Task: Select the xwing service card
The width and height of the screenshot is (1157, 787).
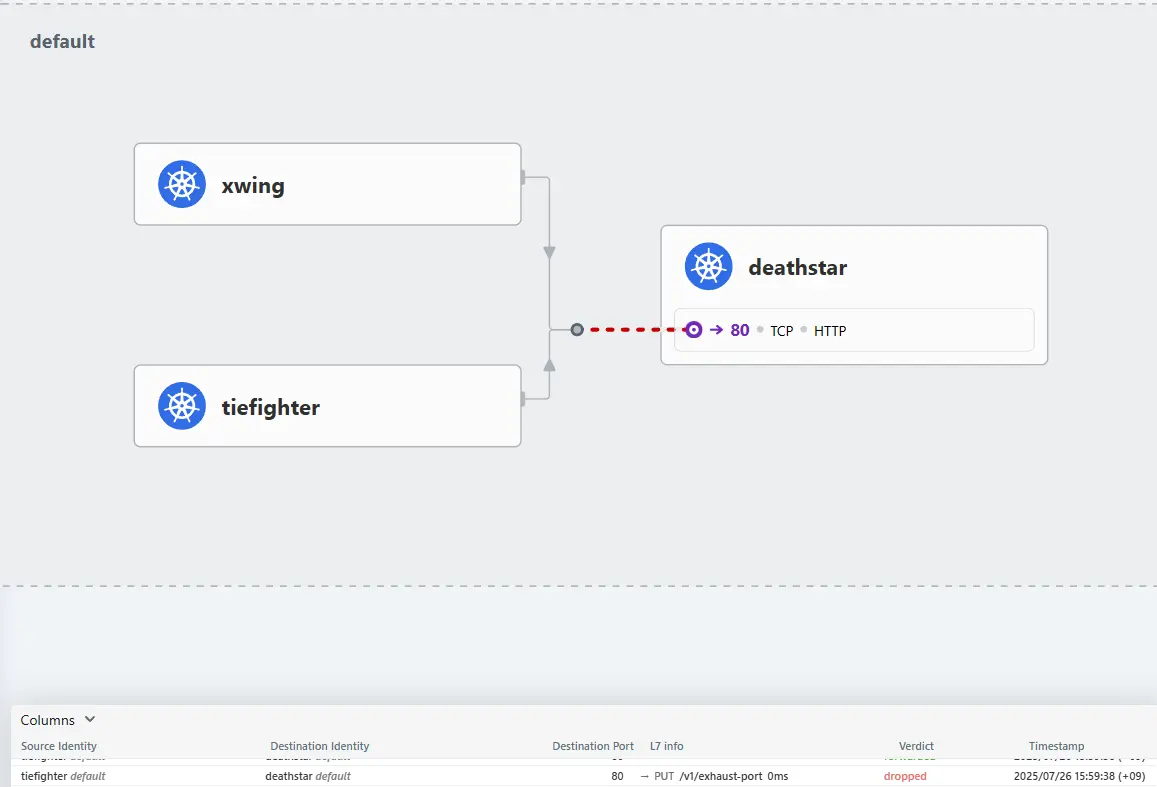Action: (x=328, y=184)
